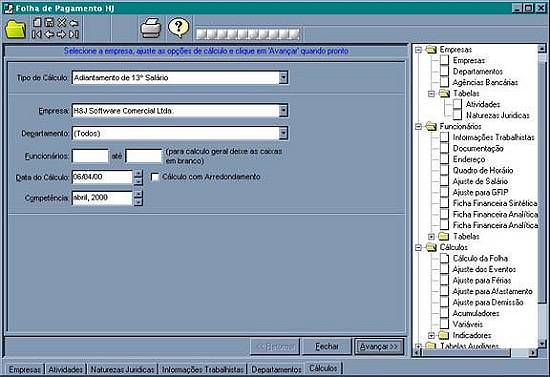550x377 pixels.
Task: Click the Fechar button
Action: 327,346
